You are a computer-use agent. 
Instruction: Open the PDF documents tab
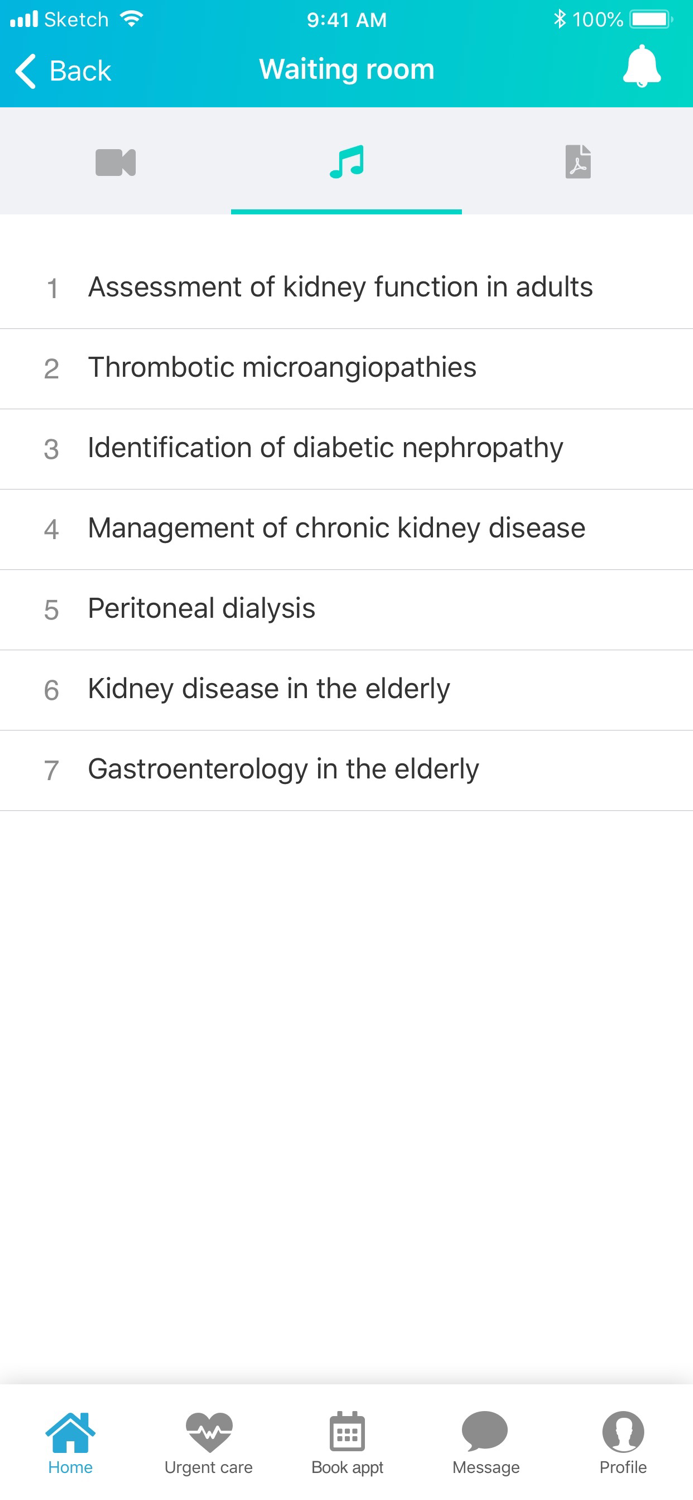point(577,162)
